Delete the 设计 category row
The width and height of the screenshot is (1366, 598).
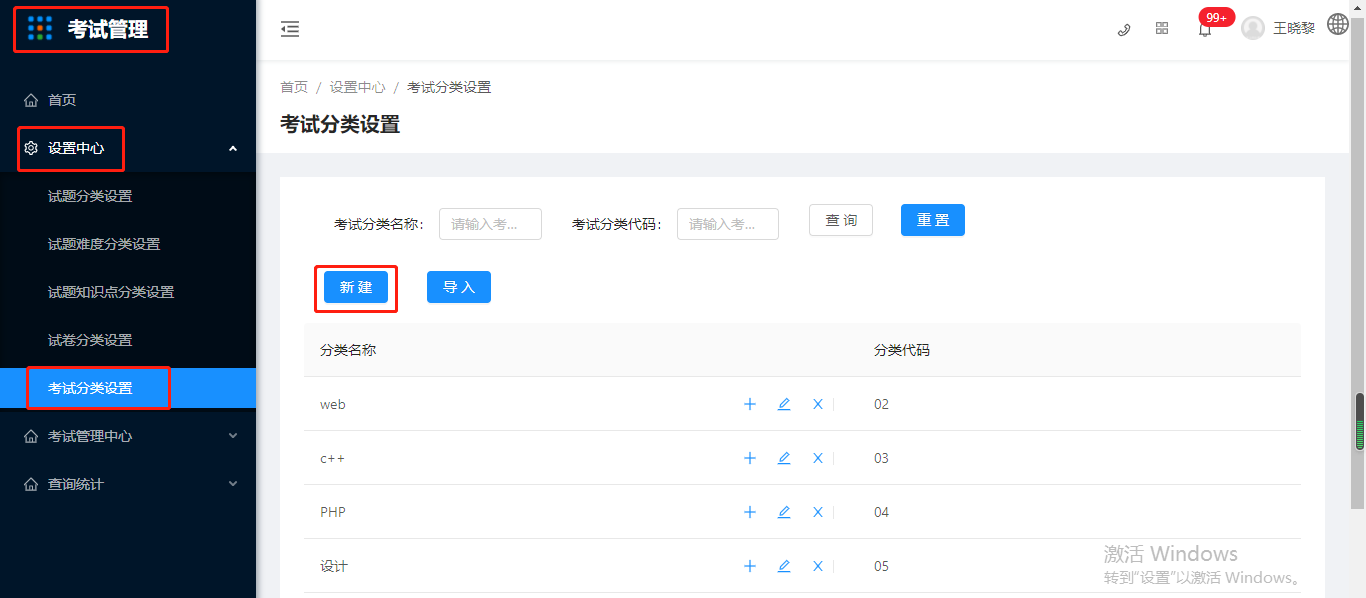click(817, 566)
